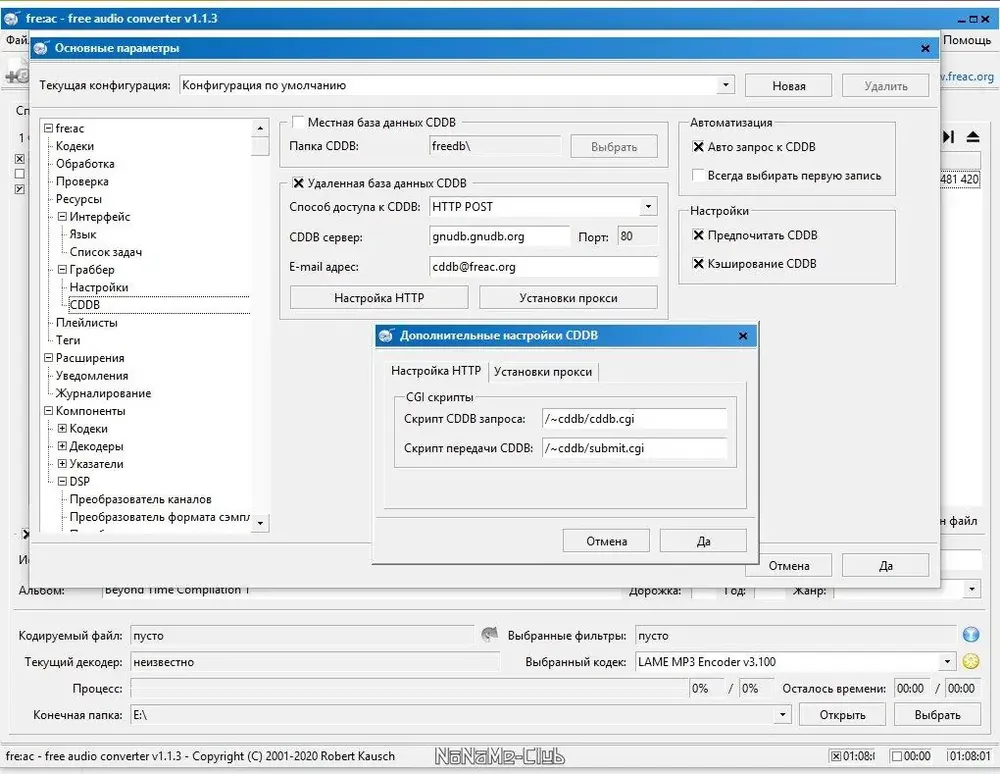Uncheck the Кэширование CDDB option
1000x774 pixels.
tap(698, 263)
